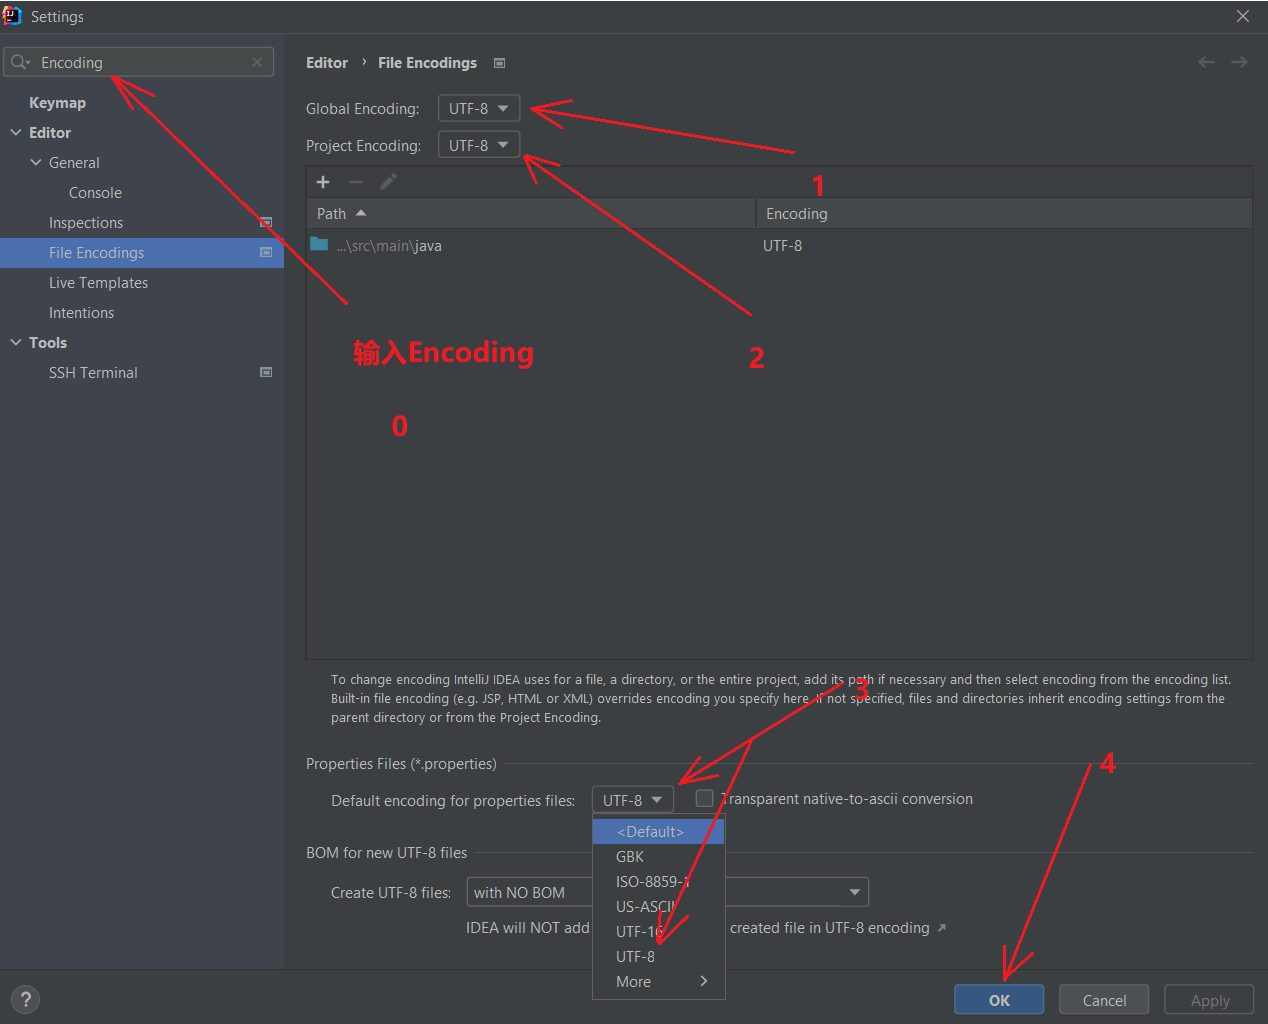
Task: Open Live Templates settings
Action: [98, 282]
